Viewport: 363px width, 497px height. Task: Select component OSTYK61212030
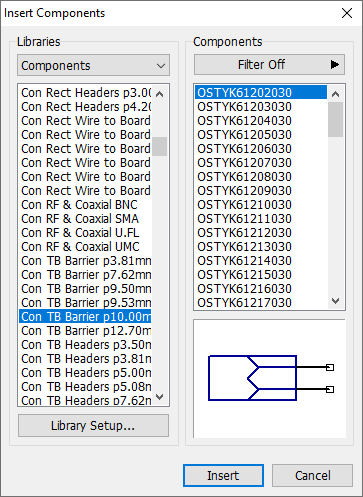click(261, 233)
